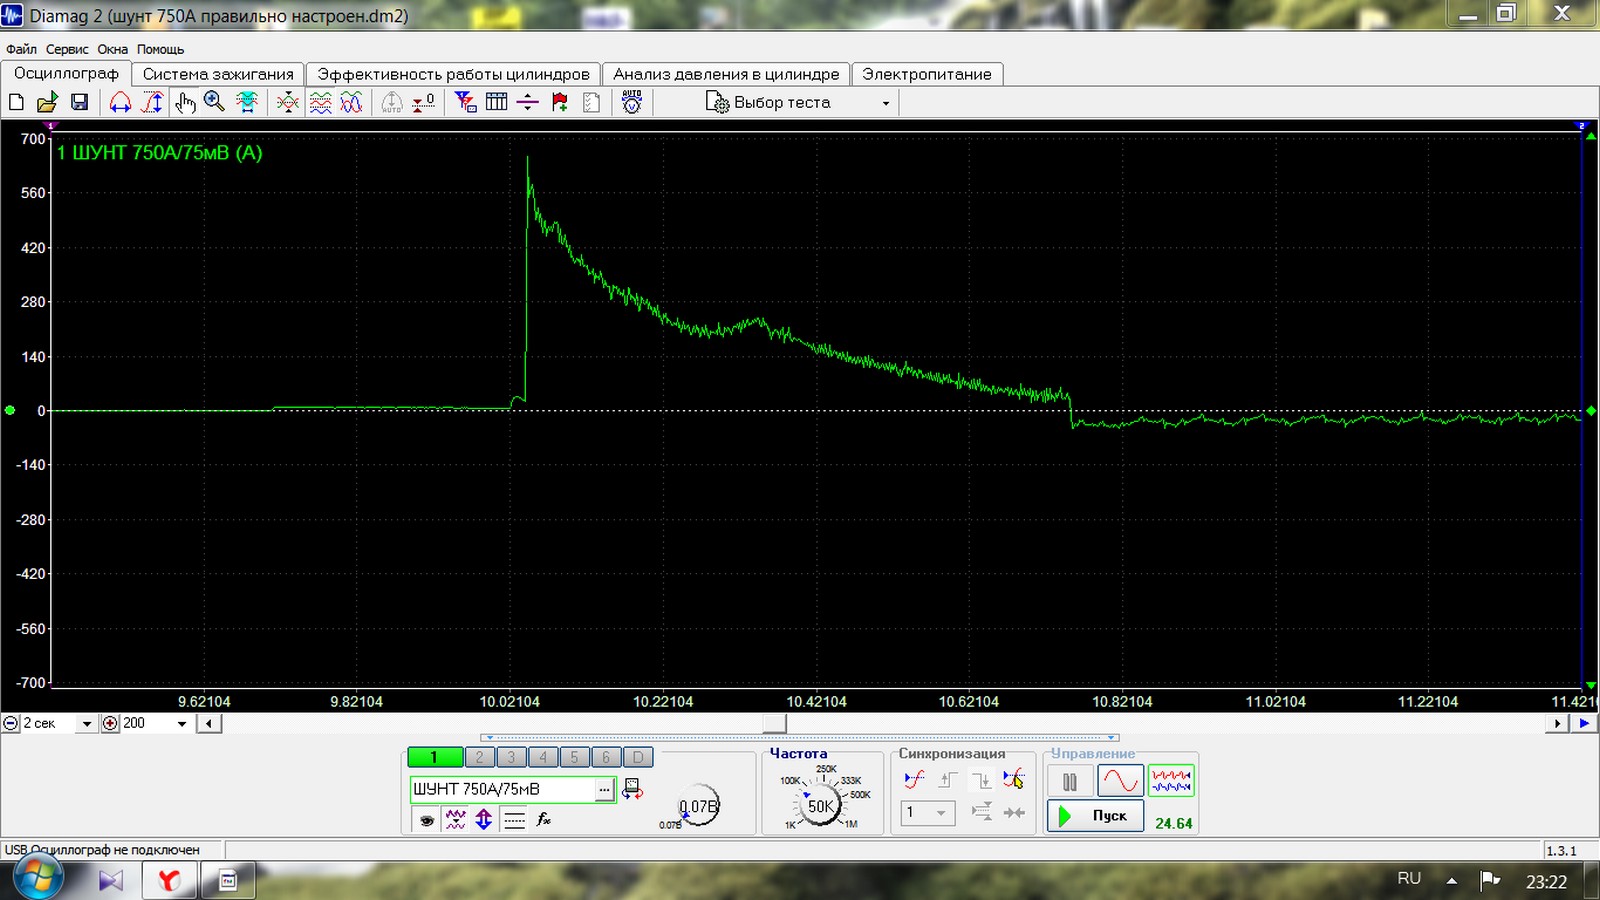Open the filter settings icon with funnel
1600x900 pixels.
point(465,102)
